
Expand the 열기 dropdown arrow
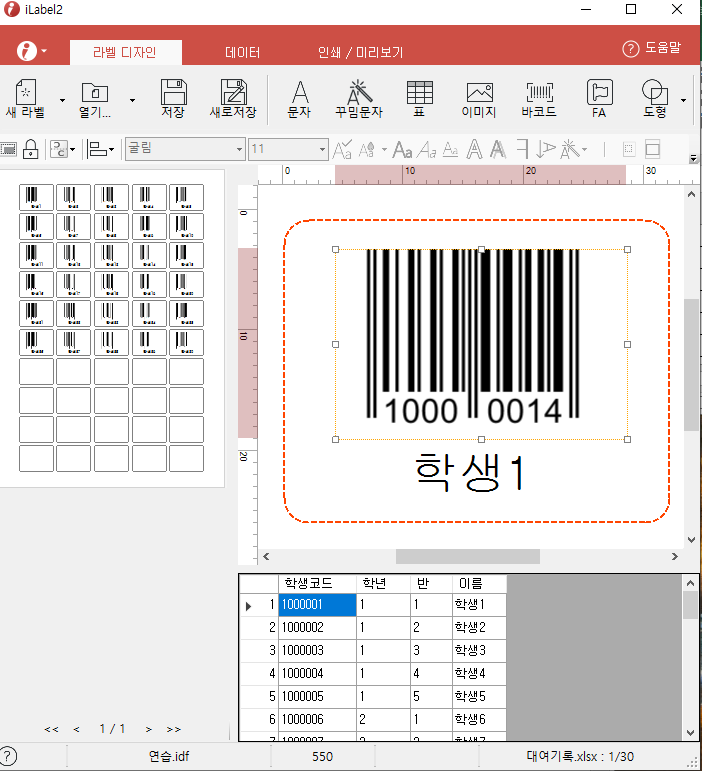(132, 100)
